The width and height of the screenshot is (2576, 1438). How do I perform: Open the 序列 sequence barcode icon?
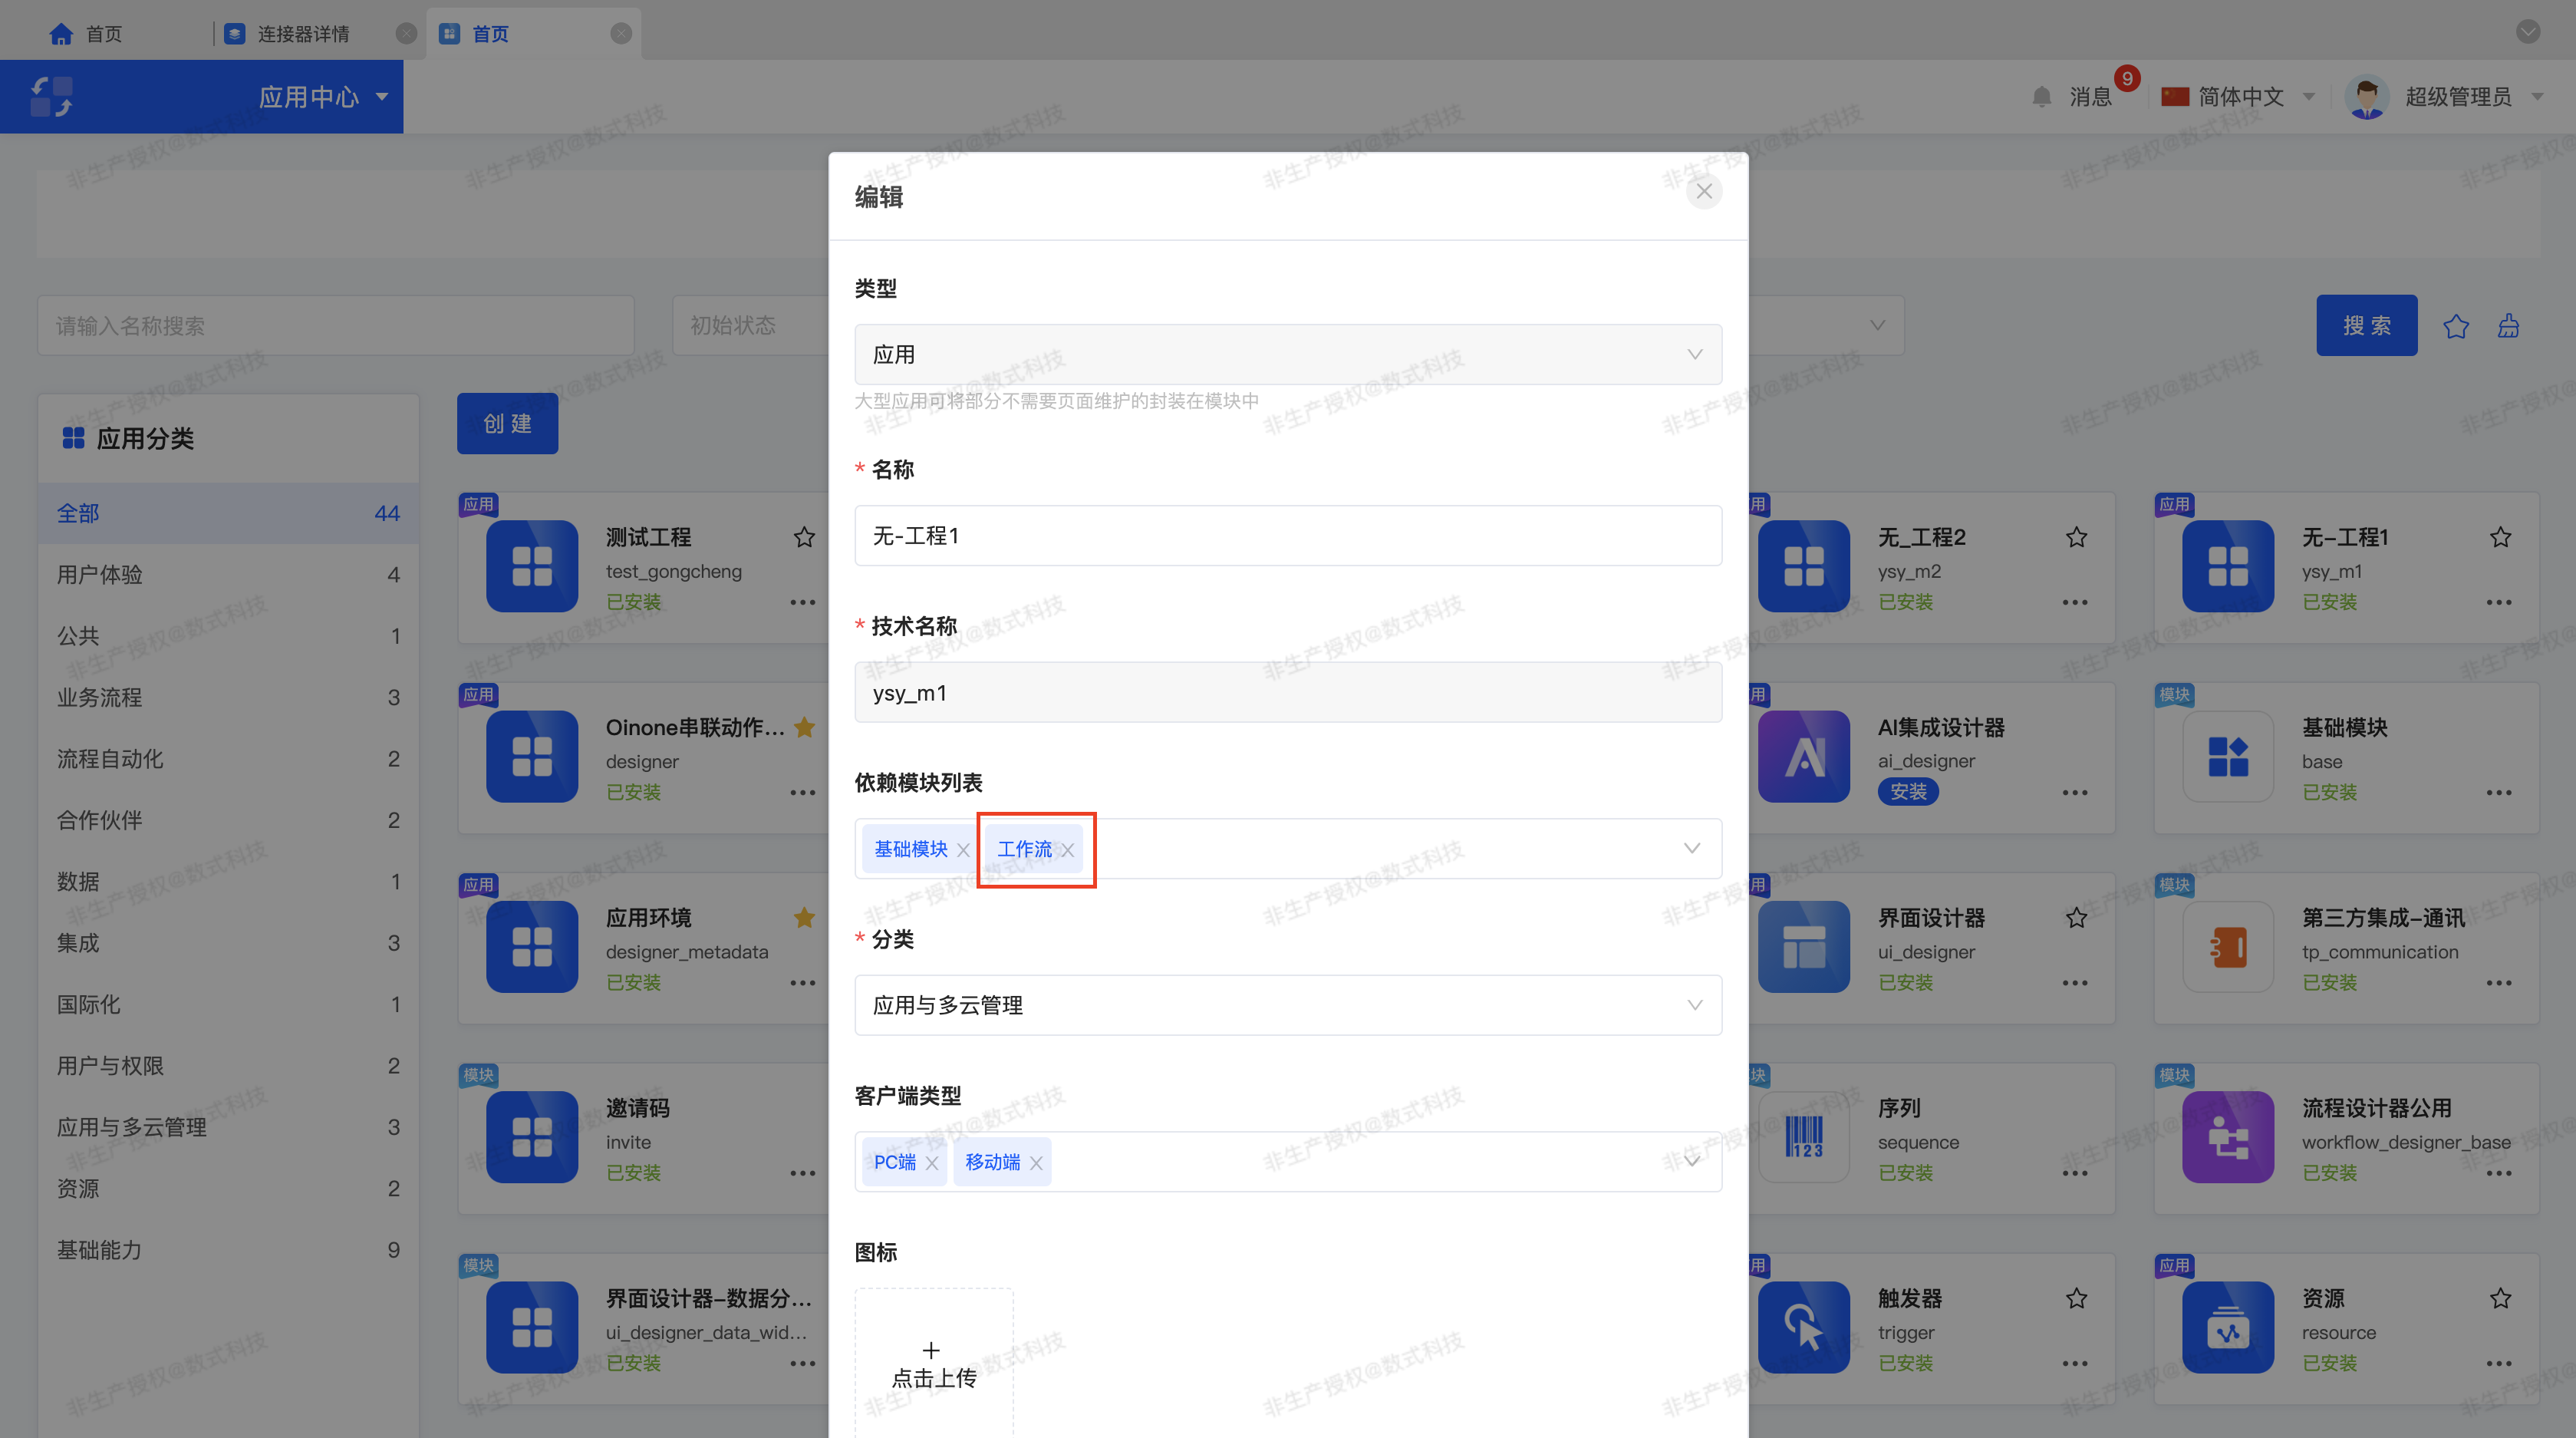(x=1804, y=1137)
